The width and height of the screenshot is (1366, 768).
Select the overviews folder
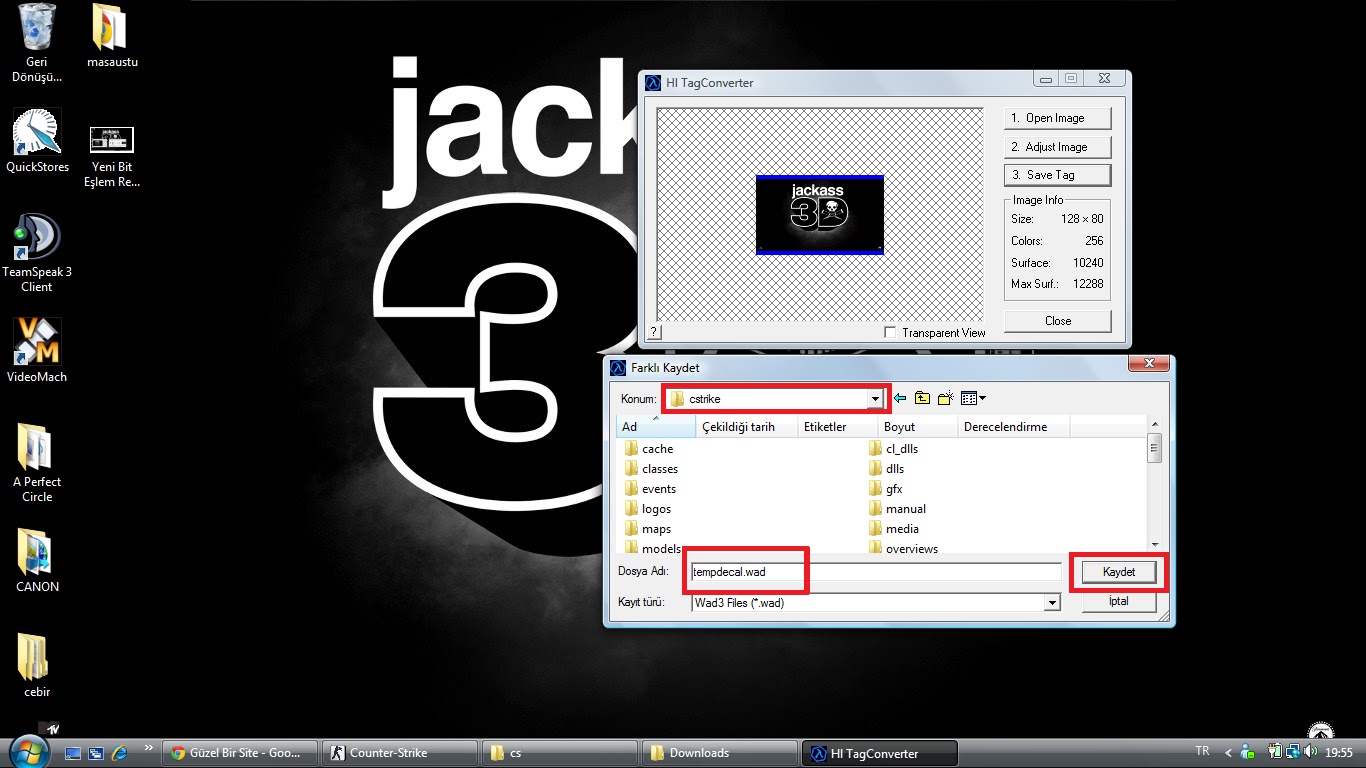[x=903, y=548]
